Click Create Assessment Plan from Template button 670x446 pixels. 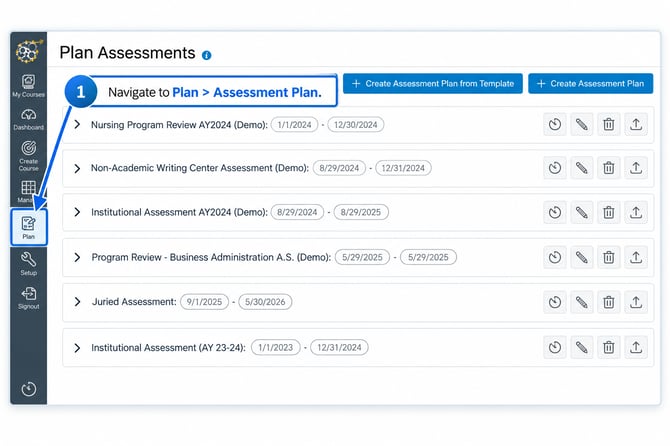click(x=432, y=83)
